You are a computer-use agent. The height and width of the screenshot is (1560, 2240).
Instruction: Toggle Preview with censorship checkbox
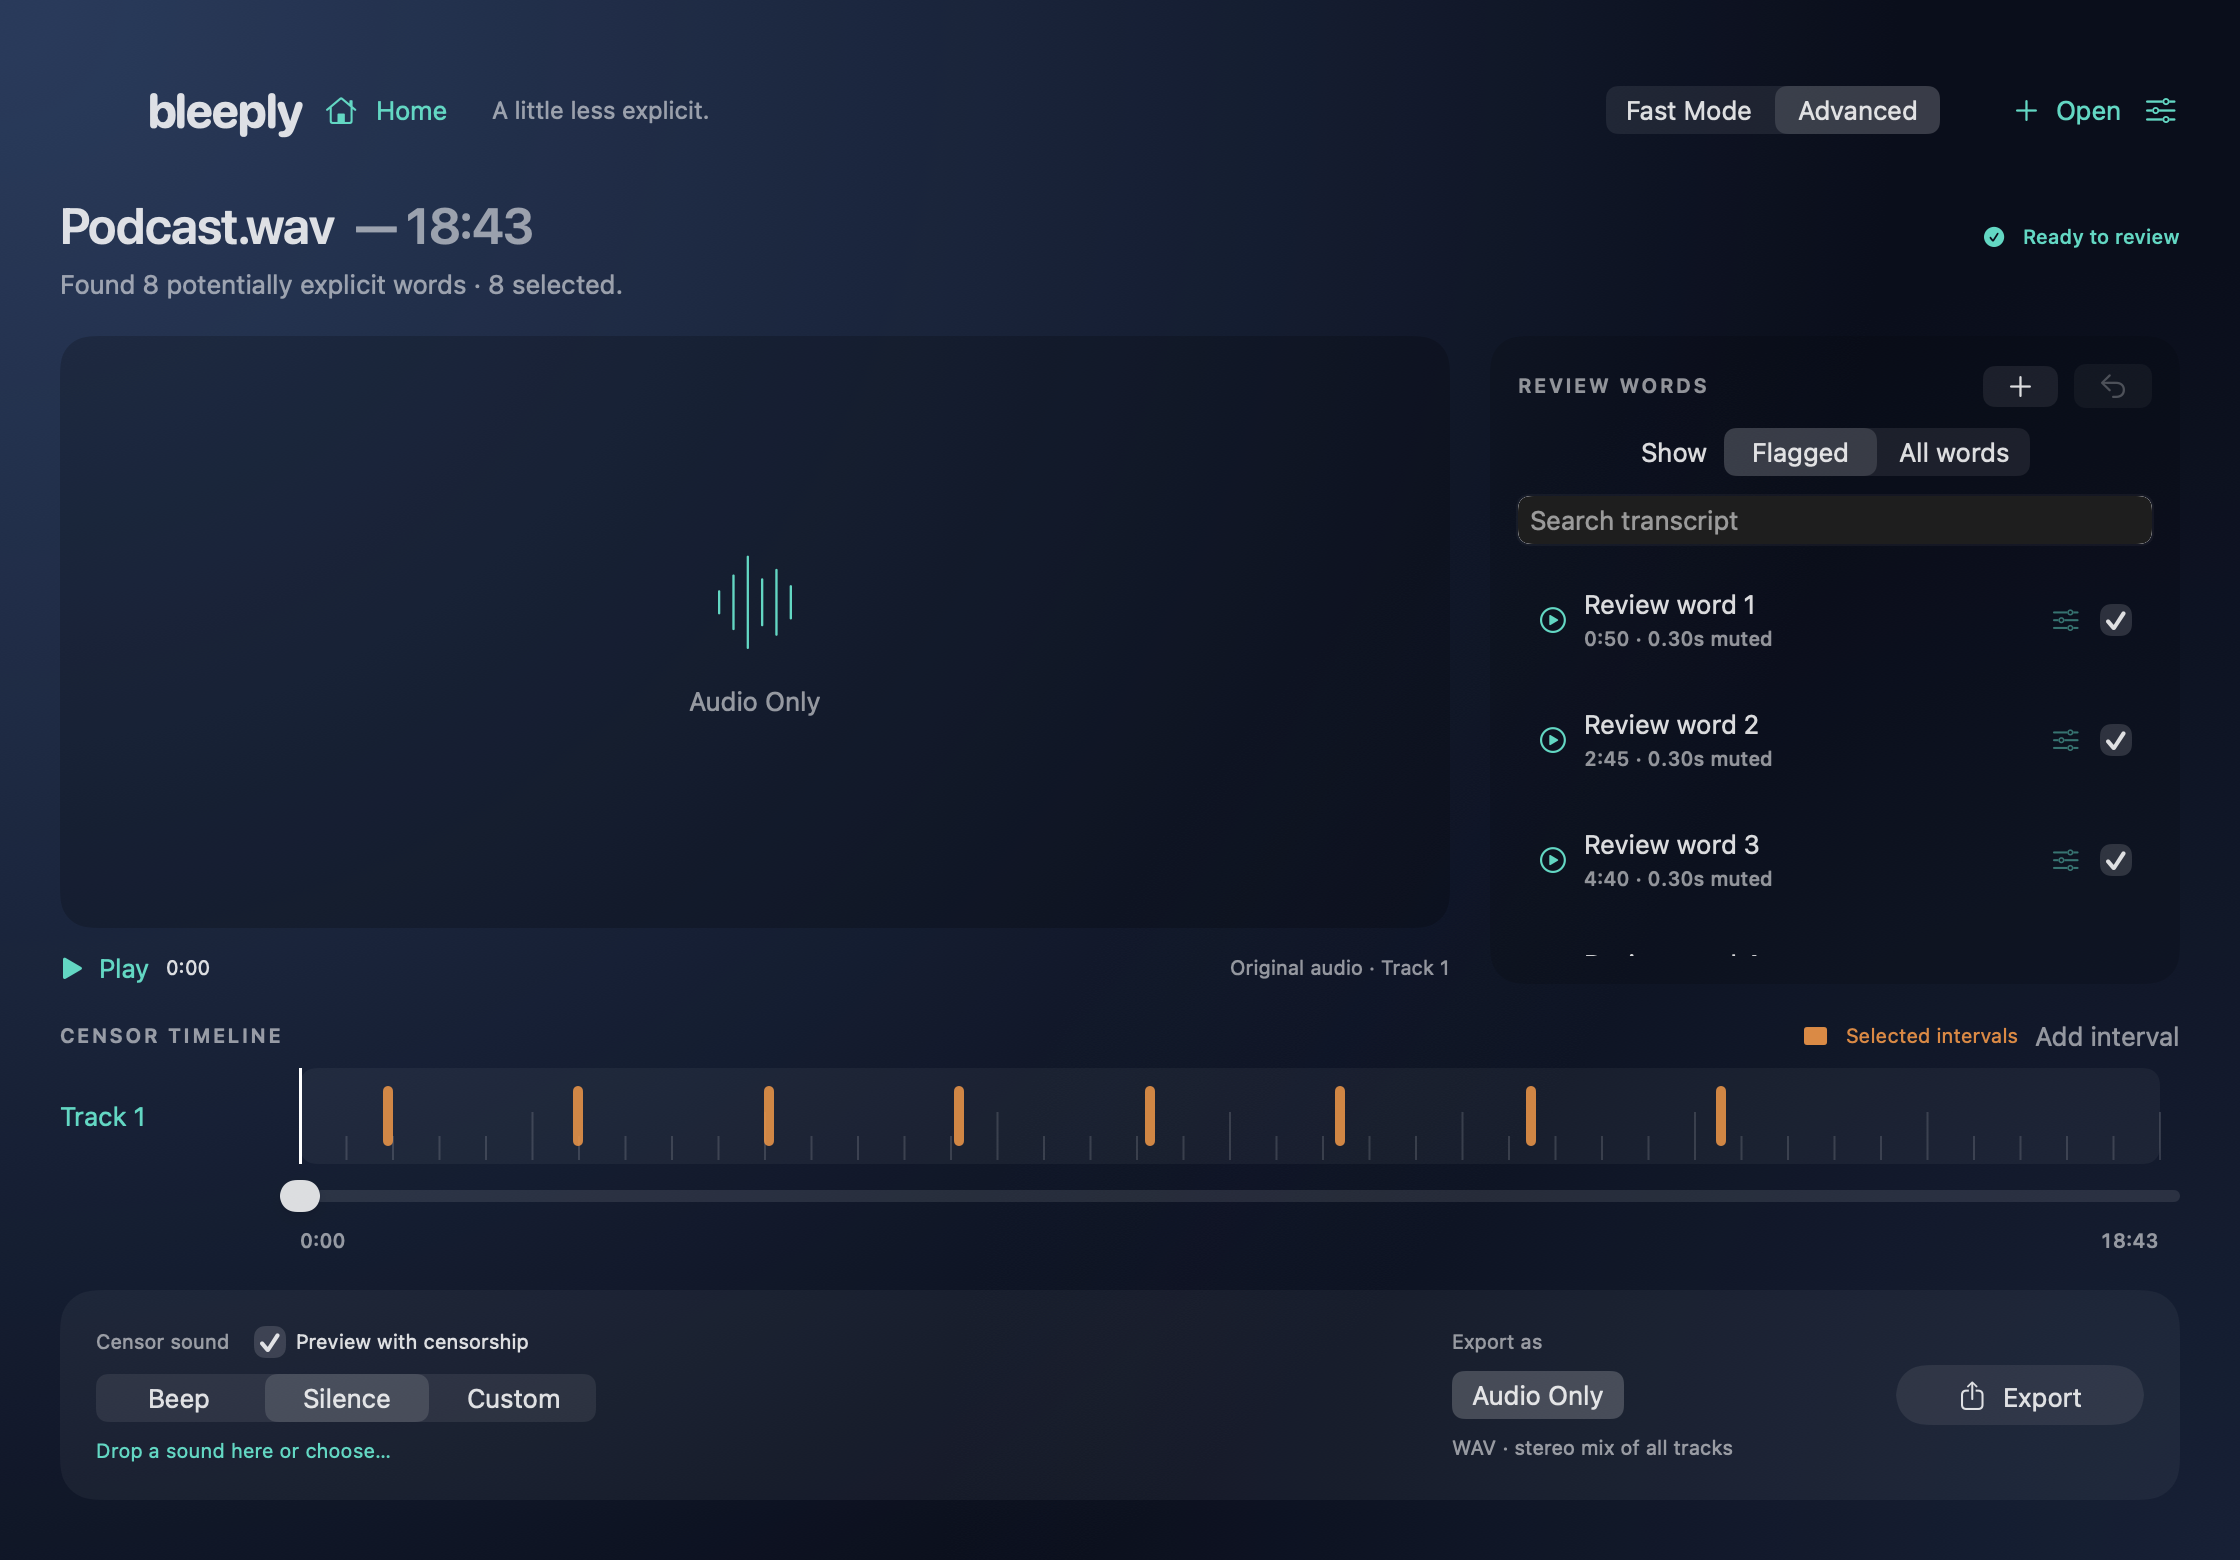(x=269, y=1342)
